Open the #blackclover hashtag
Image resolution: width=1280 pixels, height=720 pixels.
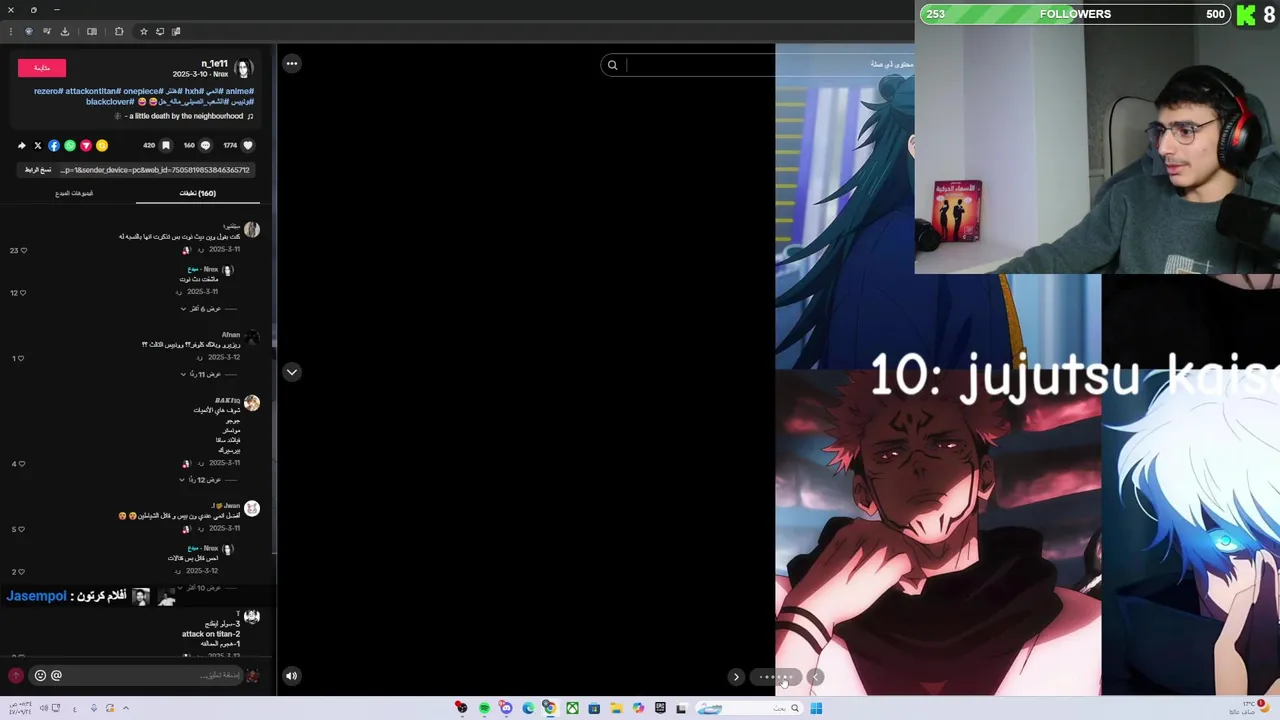tap(110, 102)
